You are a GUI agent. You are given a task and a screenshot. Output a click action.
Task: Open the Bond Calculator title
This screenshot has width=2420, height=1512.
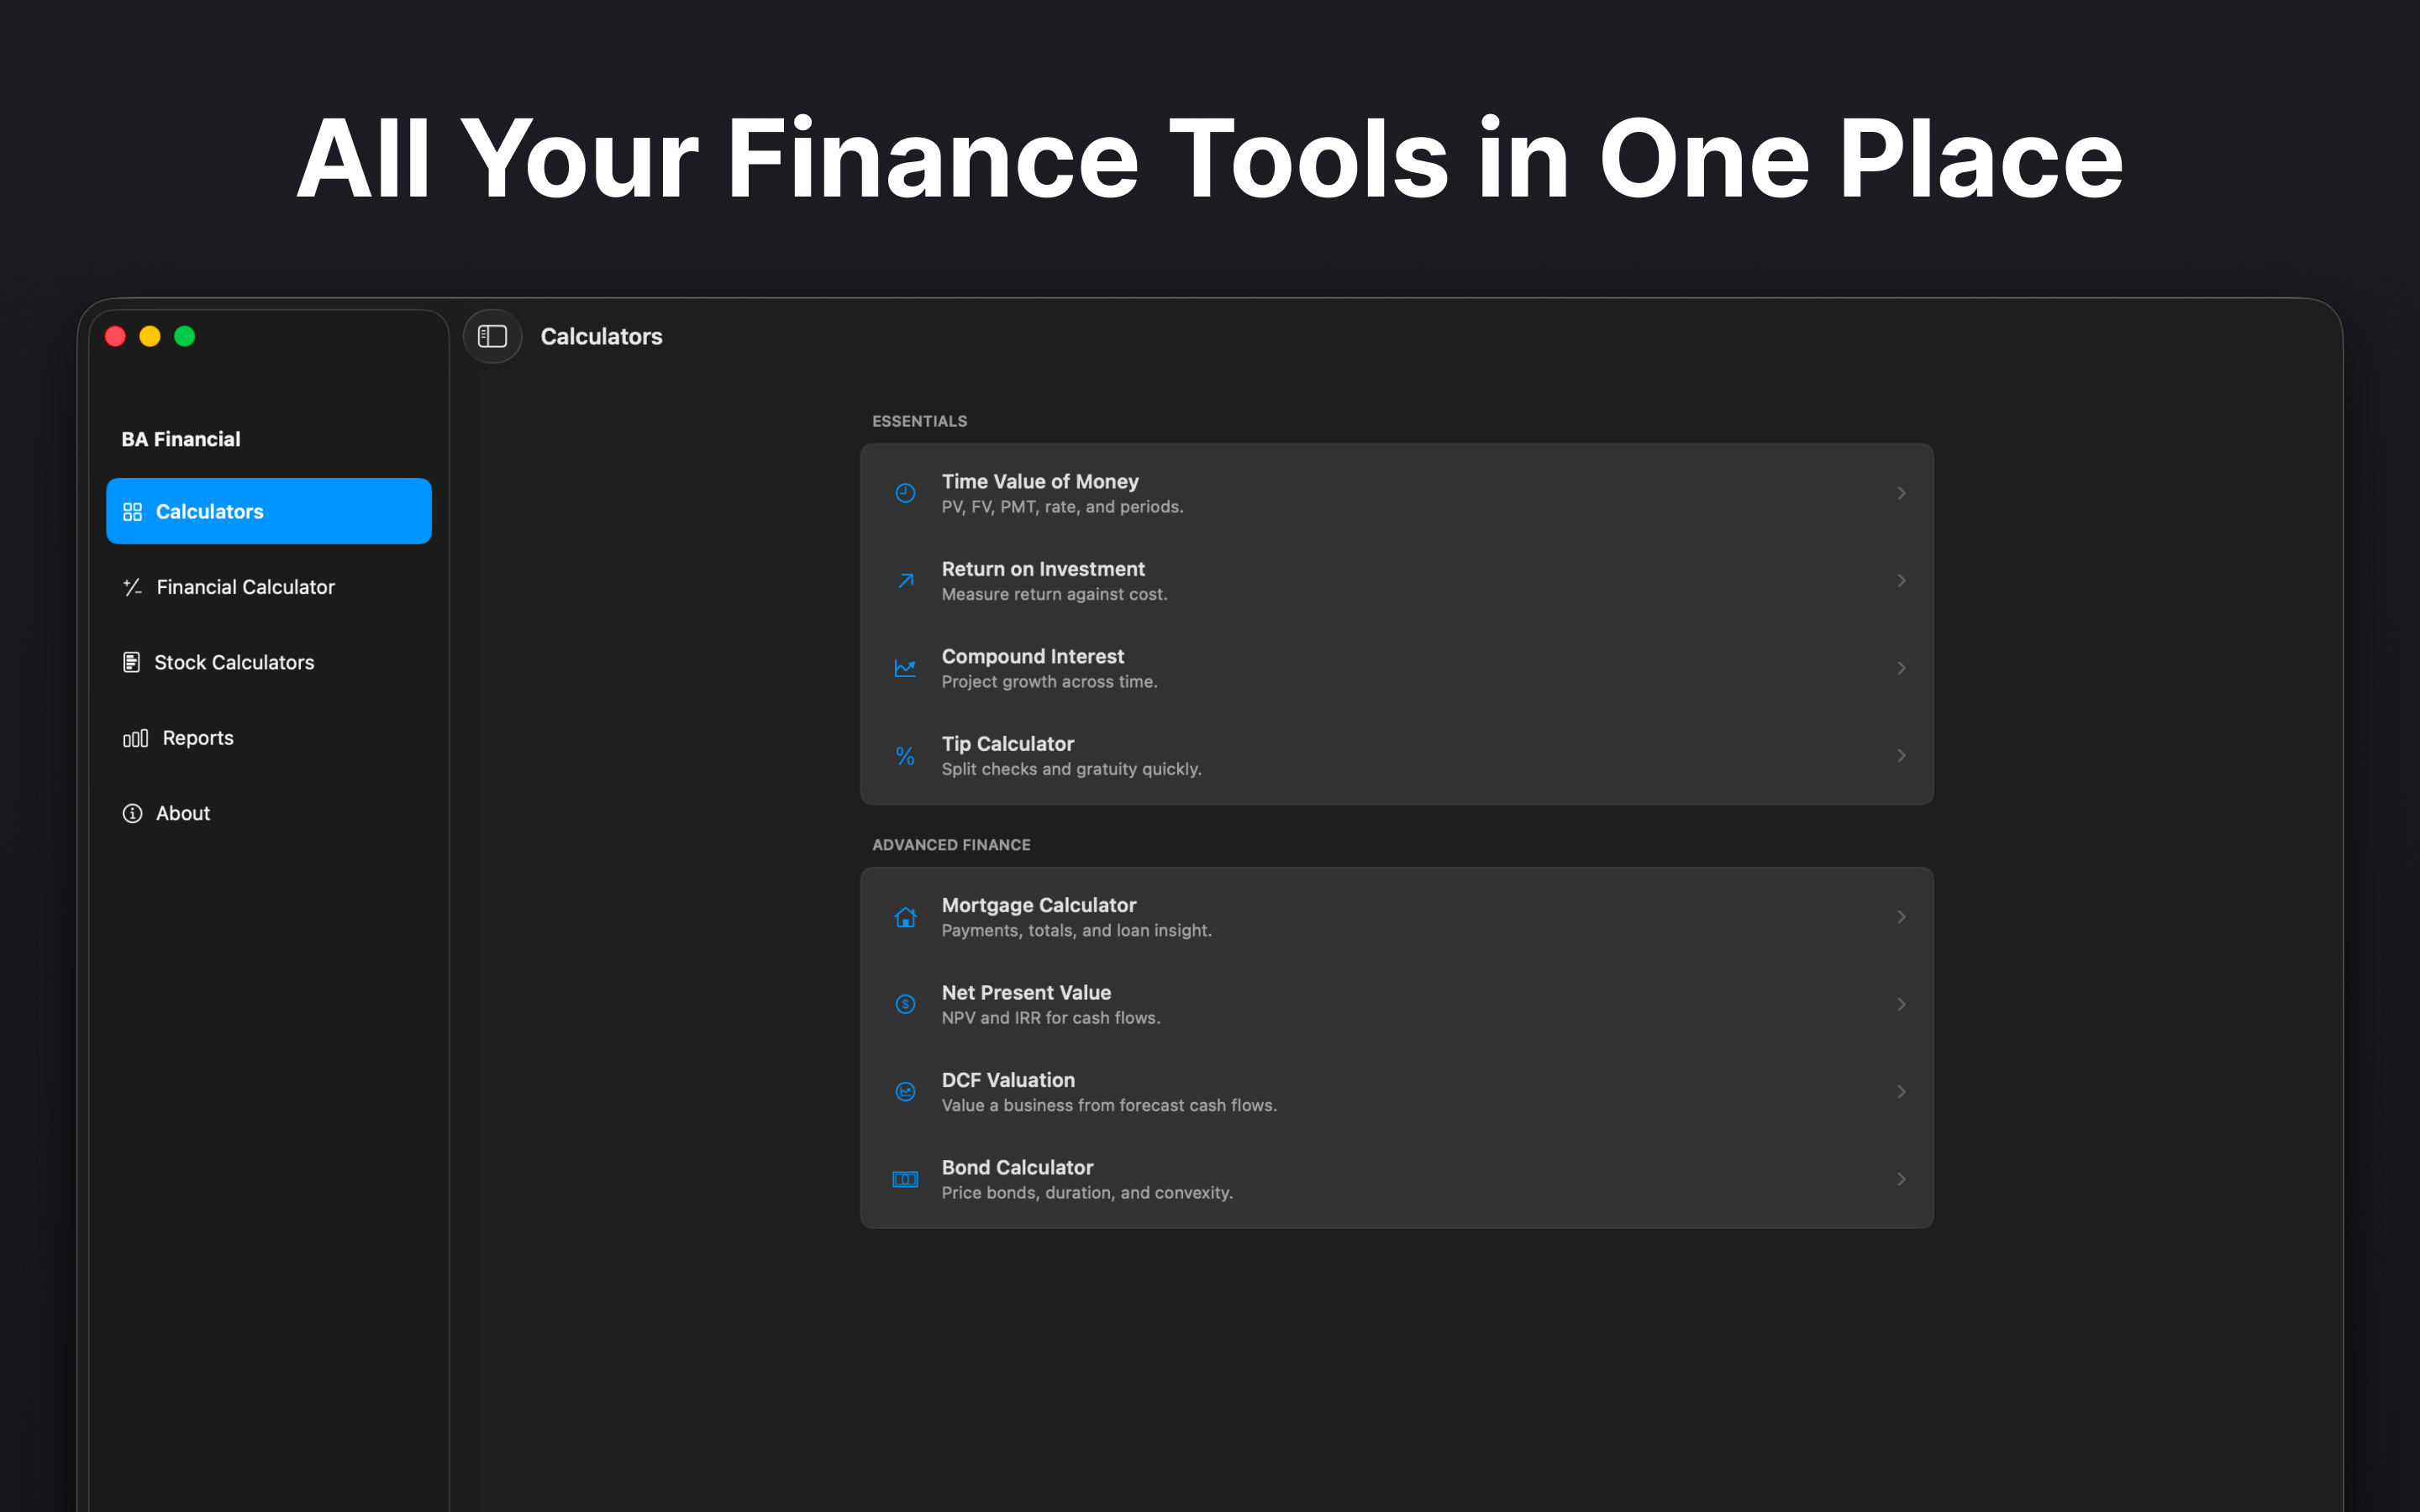coord(1017,1167)
